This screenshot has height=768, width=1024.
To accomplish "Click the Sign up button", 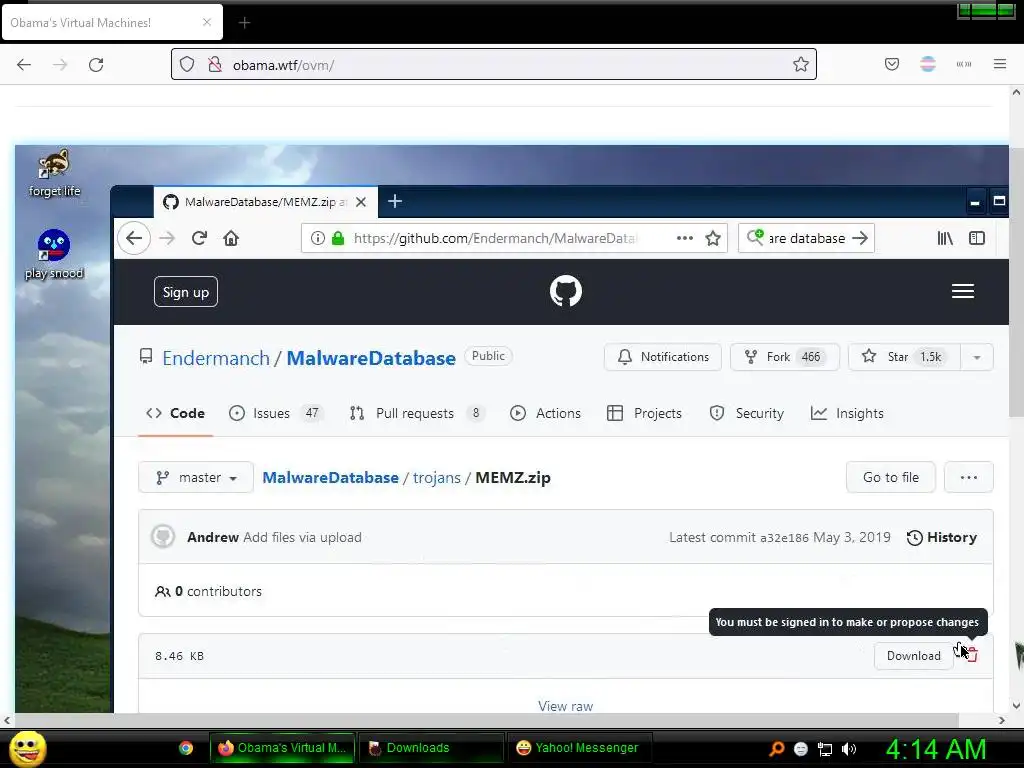I will (185, 292).
